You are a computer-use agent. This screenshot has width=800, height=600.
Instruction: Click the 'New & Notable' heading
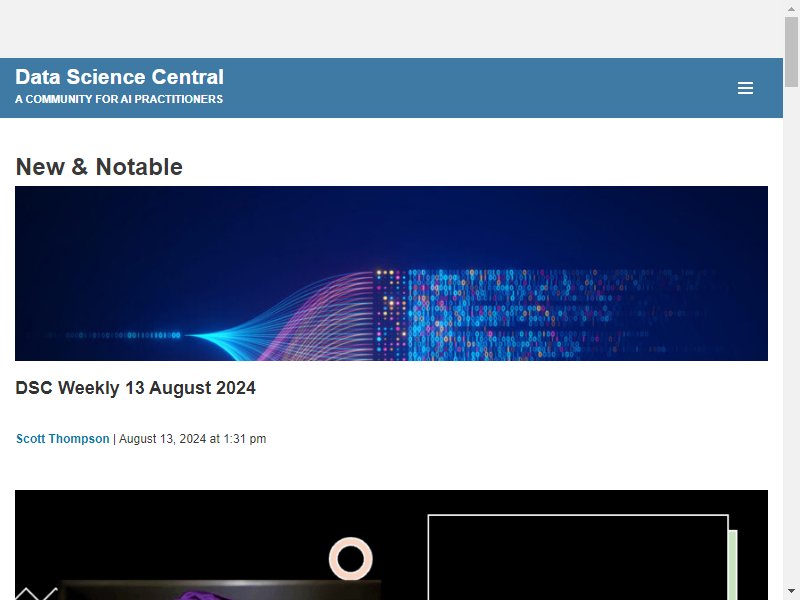99,167
